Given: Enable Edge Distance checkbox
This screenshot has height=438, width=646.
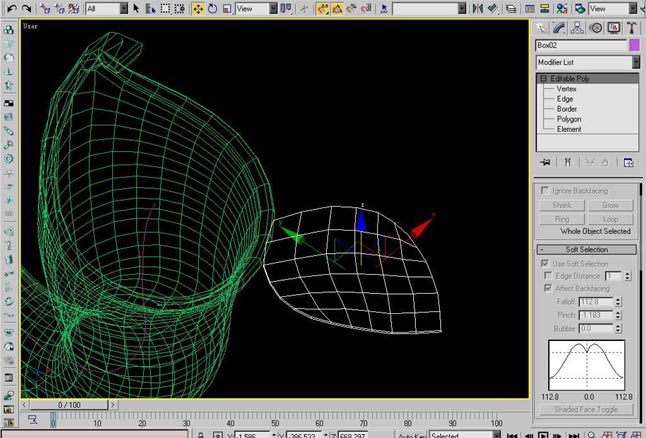Looking at the screenshot, I should pos(548,275).
